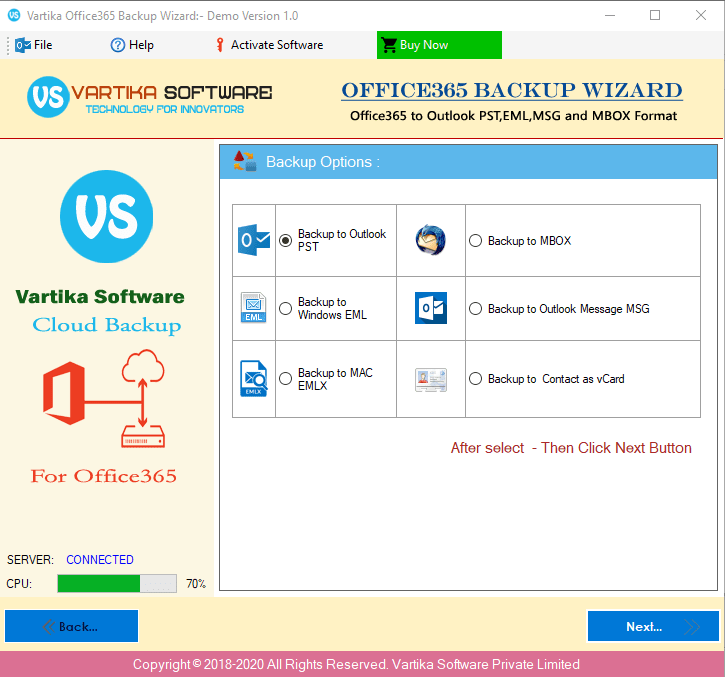The width and height of the screenshot is (725, 677).
Task: Click the vCard contact icon
Action: 431,380
